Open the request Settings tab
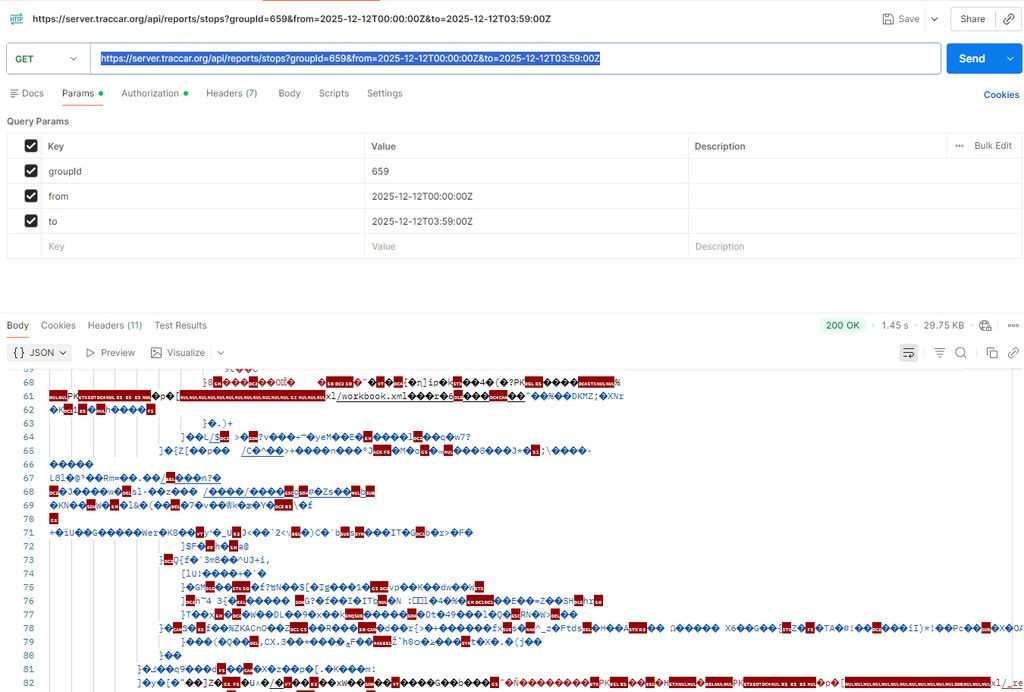 tap(385, 93)
